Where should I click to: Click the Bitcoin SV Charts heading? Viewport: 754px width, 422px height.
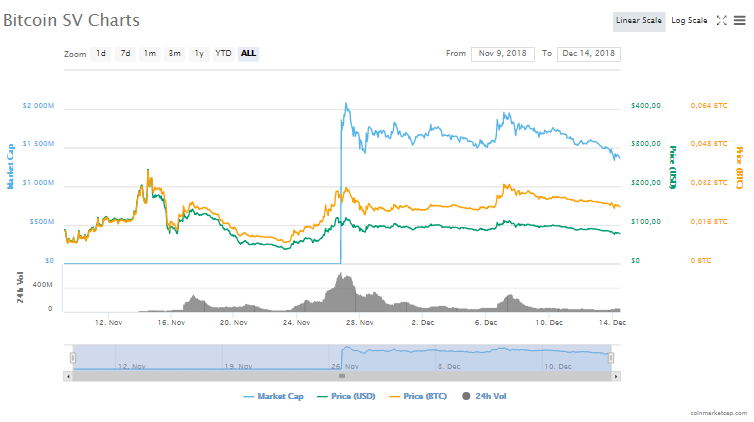pos(71,20)
